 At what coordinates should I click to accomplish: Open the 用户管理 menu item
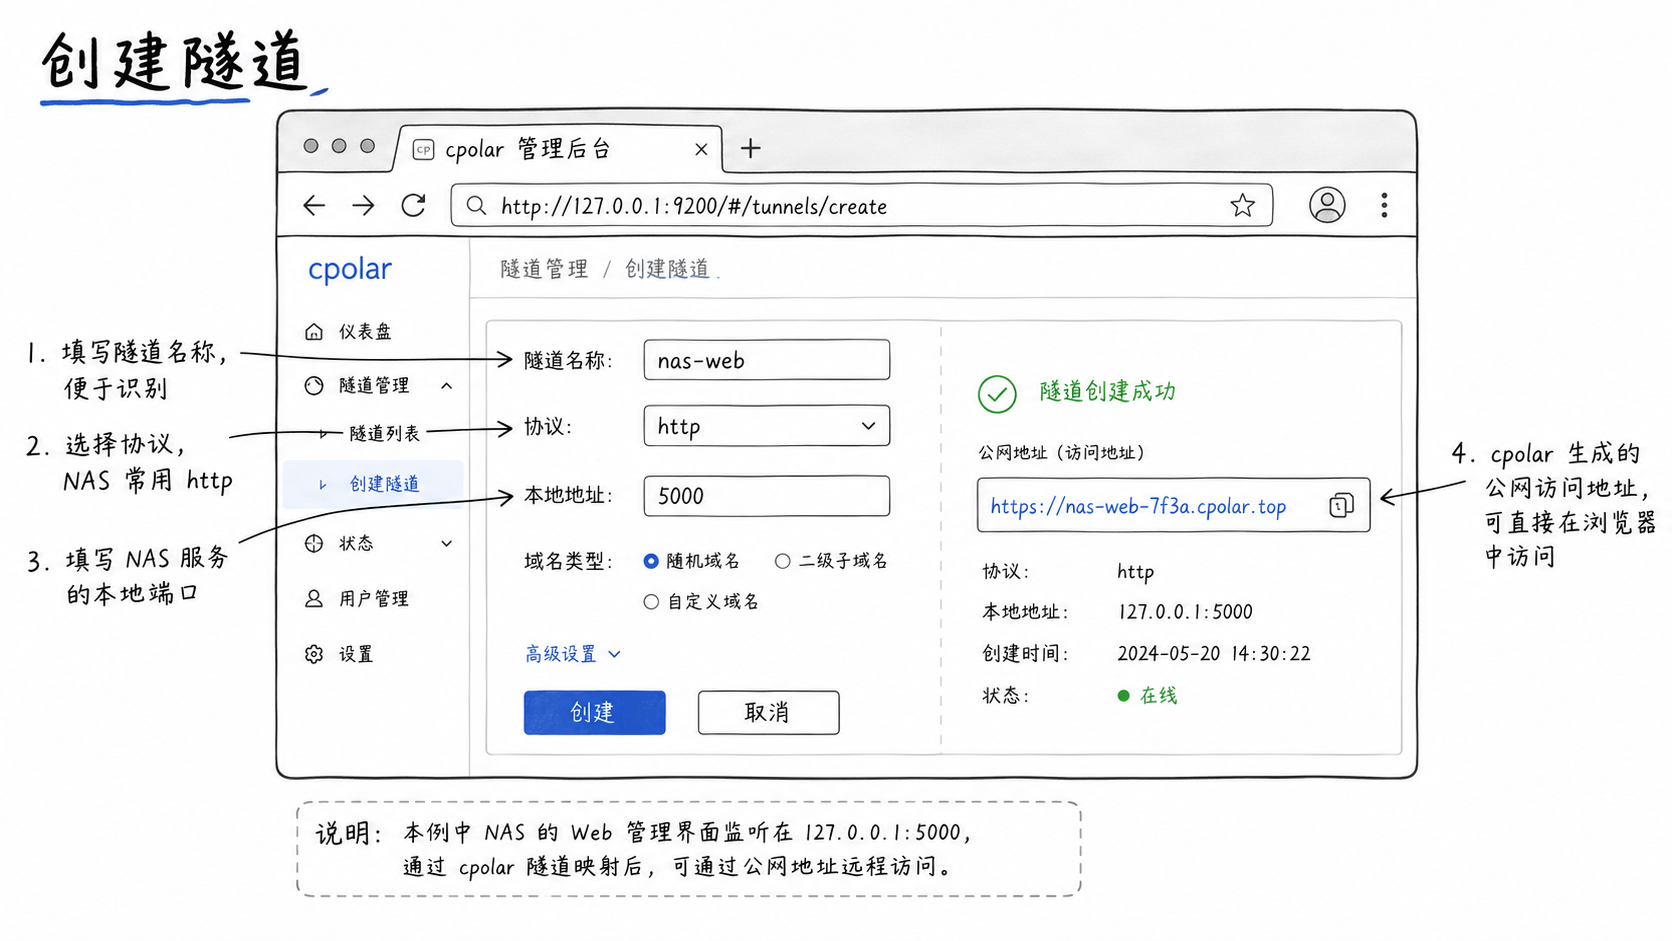[x=374, y=598]
